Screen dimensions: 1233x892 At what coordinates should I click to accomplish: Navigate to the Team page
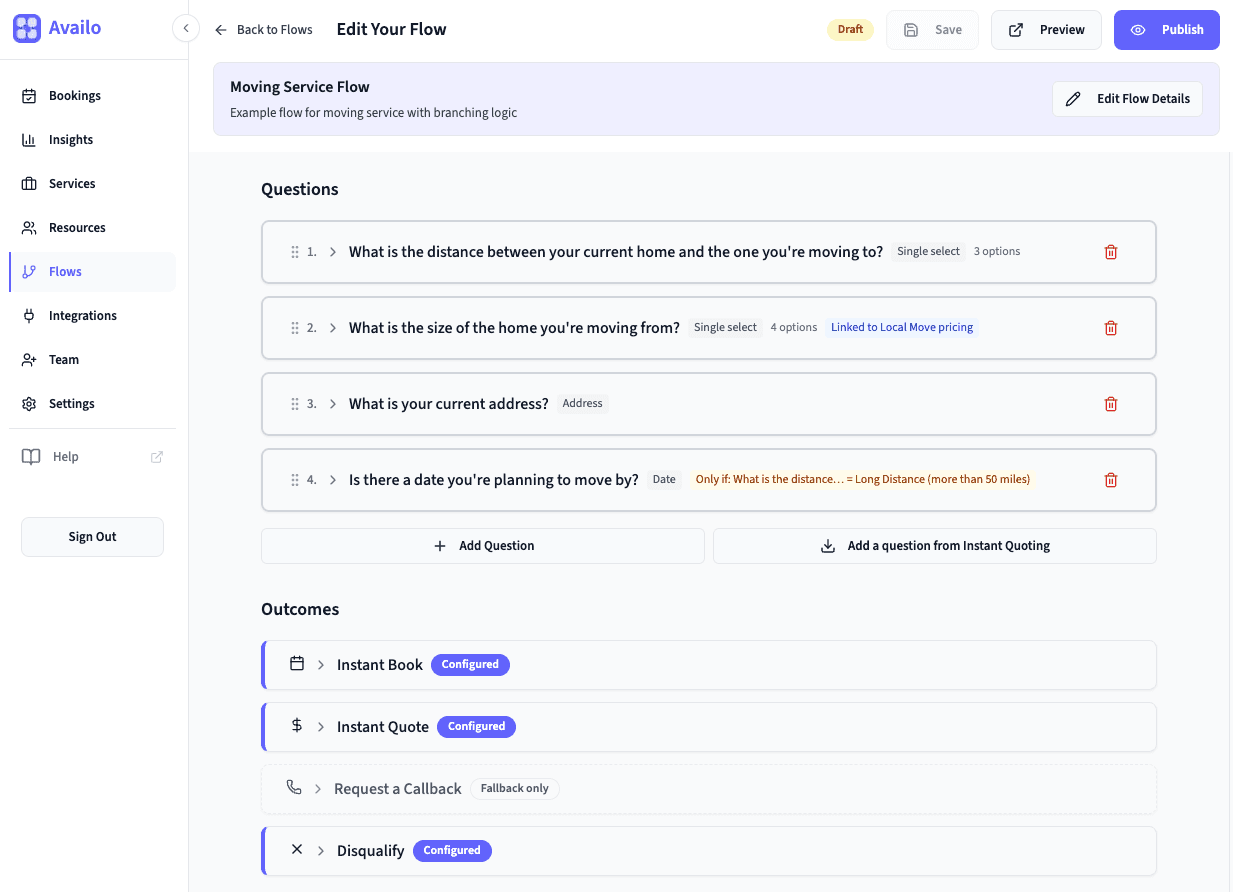click(x=27, y=359)
